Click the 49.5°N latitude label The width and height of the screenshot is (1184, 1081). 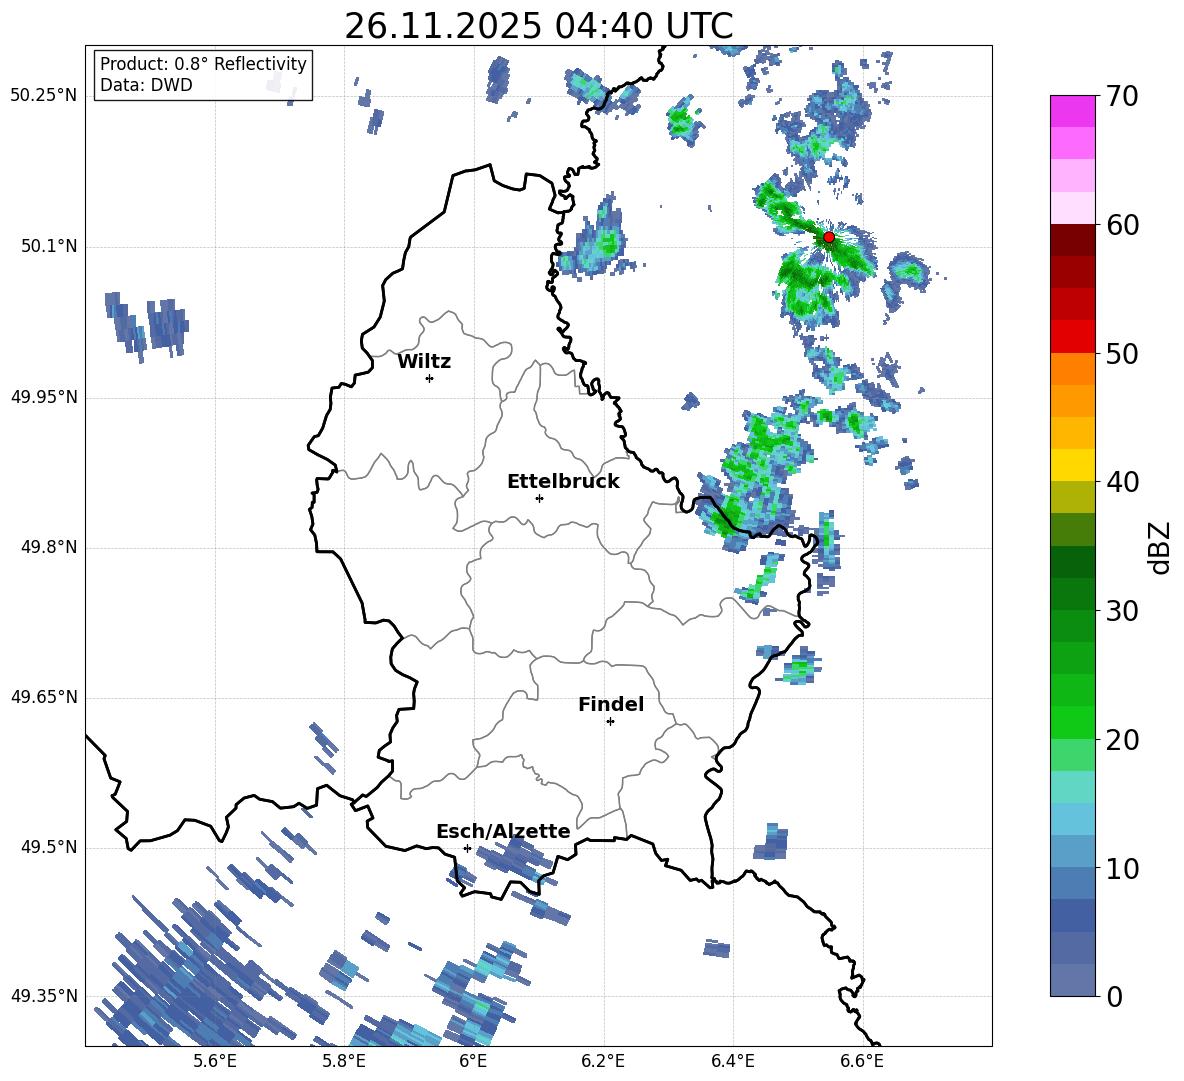(x=48, y=847)
